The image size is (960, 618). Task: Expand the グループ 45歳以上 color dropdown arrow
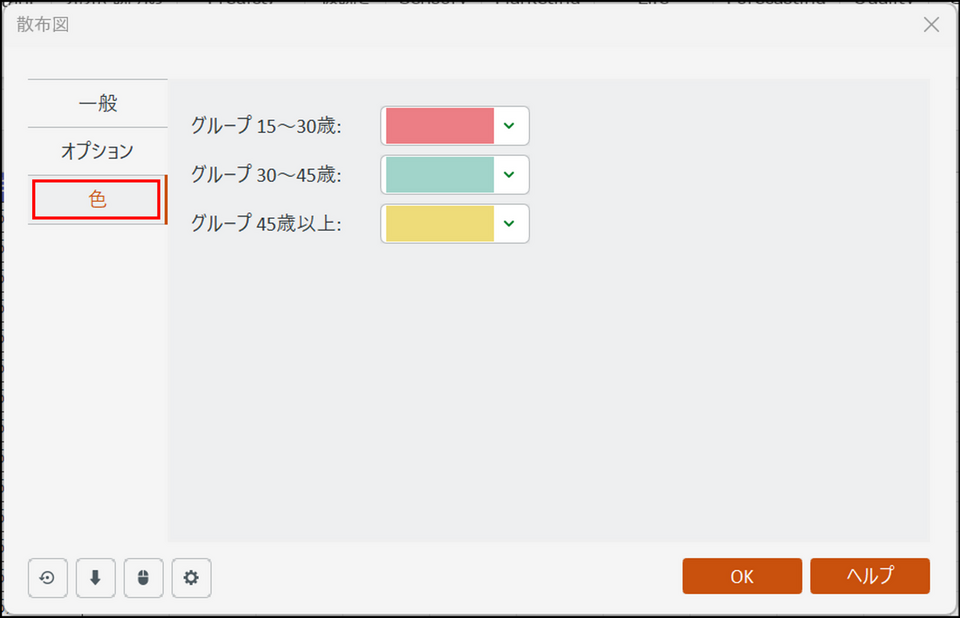click(x=509, y=224)
